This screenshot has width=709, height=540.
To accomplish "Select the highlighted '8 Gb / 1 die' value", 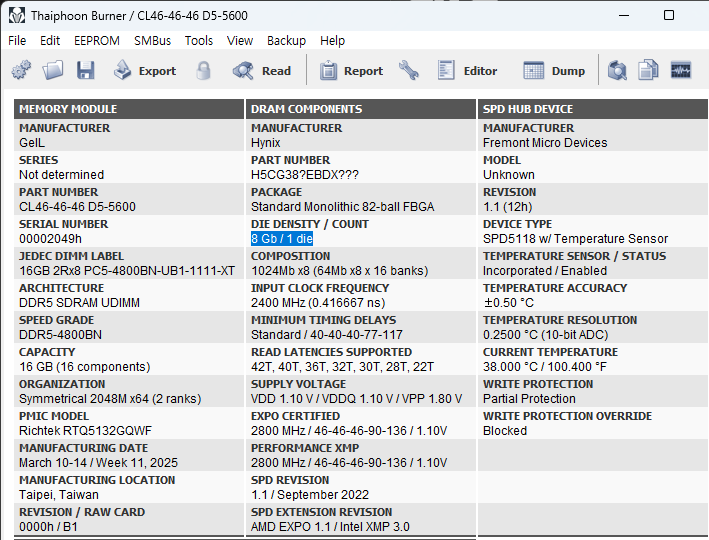I will [x=282, y=239].
